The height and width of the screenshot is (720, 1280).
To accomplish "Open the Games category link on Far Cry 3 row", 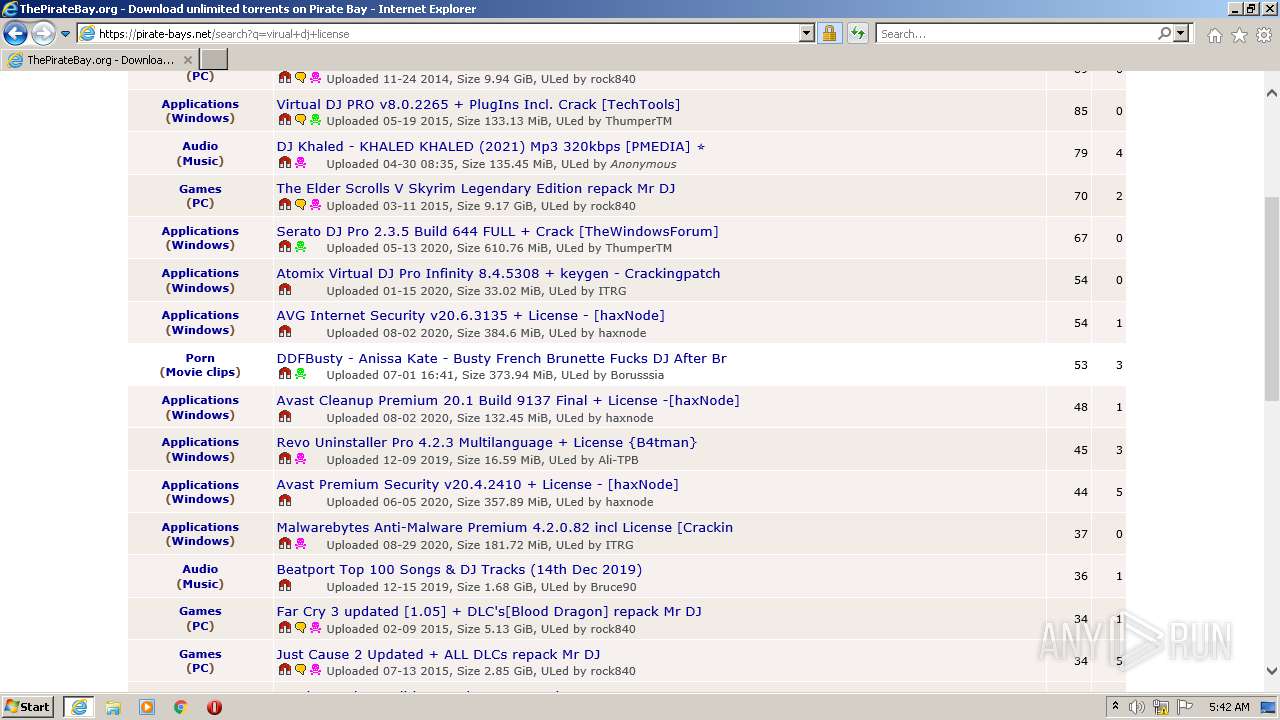I will [x=200, y=611].
